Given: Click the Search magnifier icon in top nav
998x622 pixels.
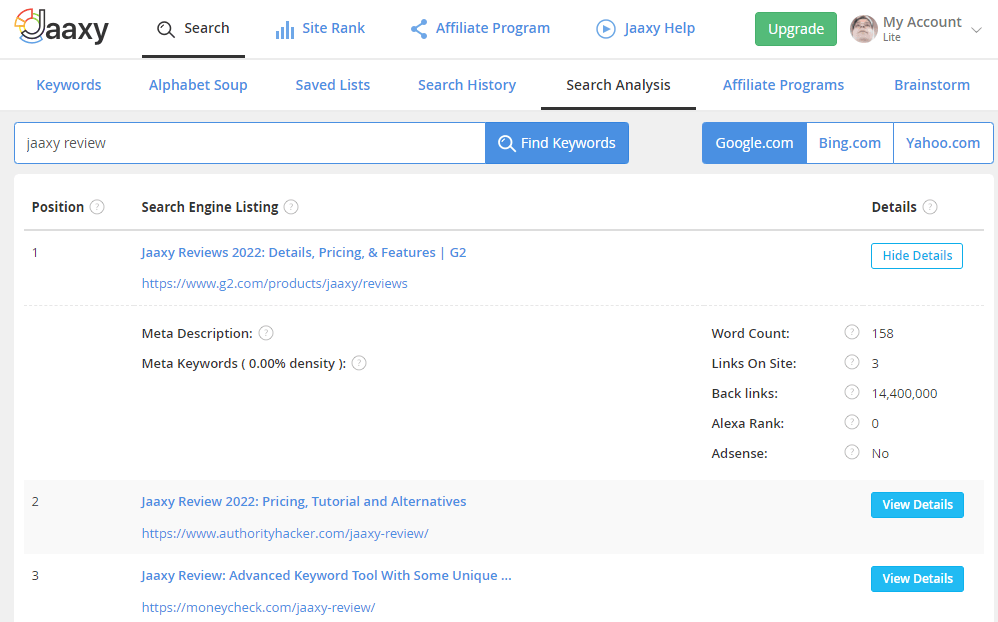Looking at the screenshot, I should (165, 29).
